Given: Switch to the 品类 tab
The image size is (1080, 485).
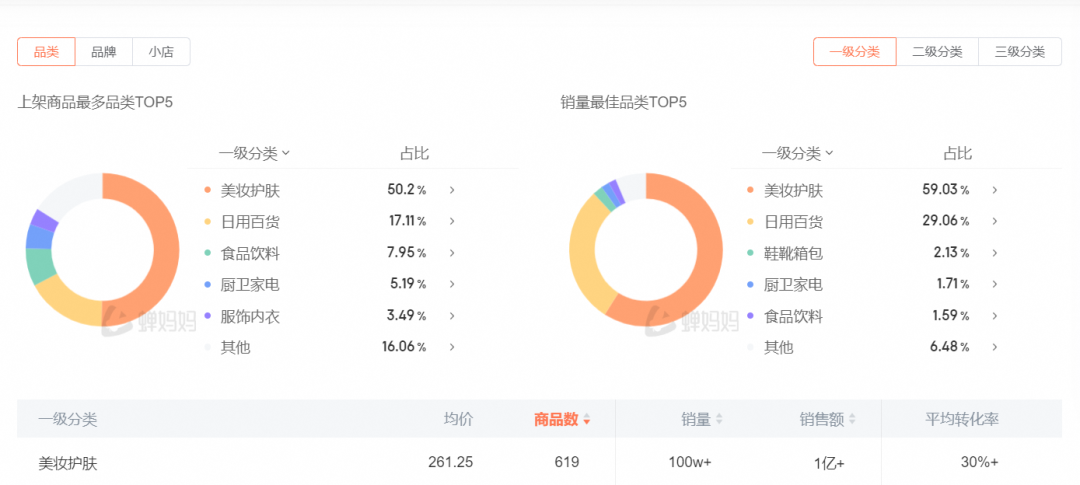Looking at the screenshot, I should [46, 52].
